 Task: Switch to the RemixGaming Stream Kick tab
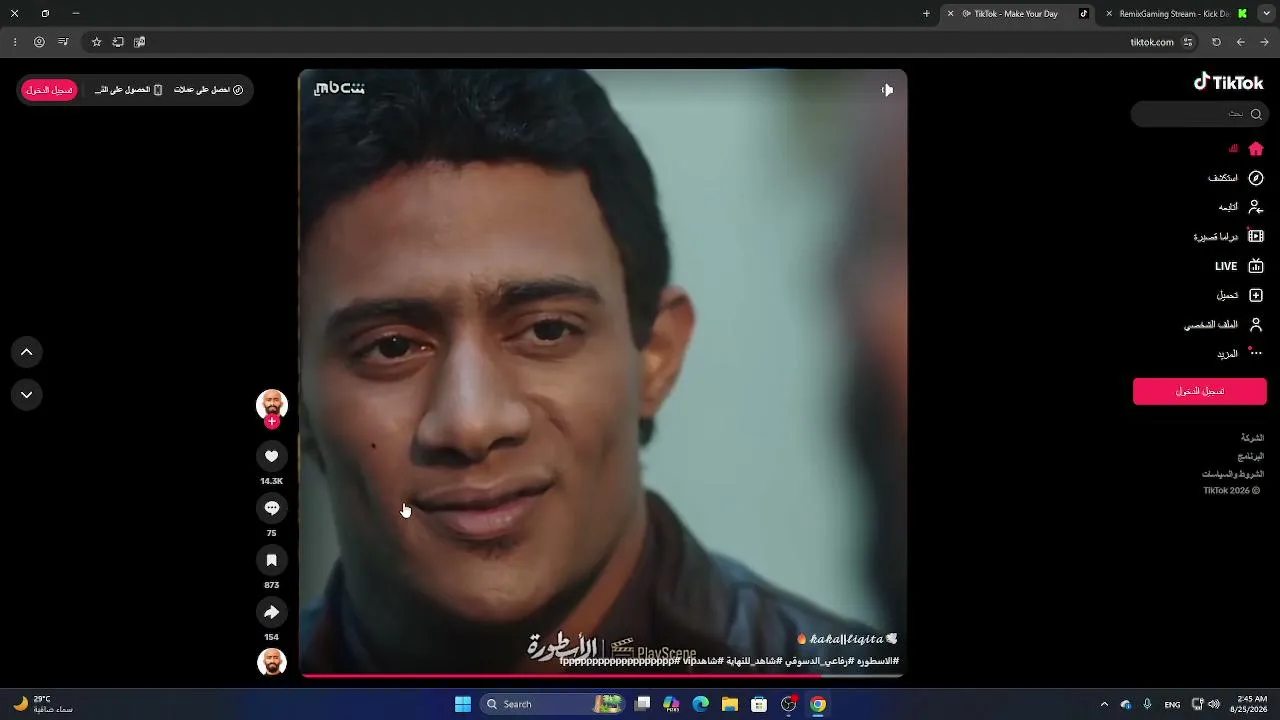pyautogui.click(x=1173, y=14)
